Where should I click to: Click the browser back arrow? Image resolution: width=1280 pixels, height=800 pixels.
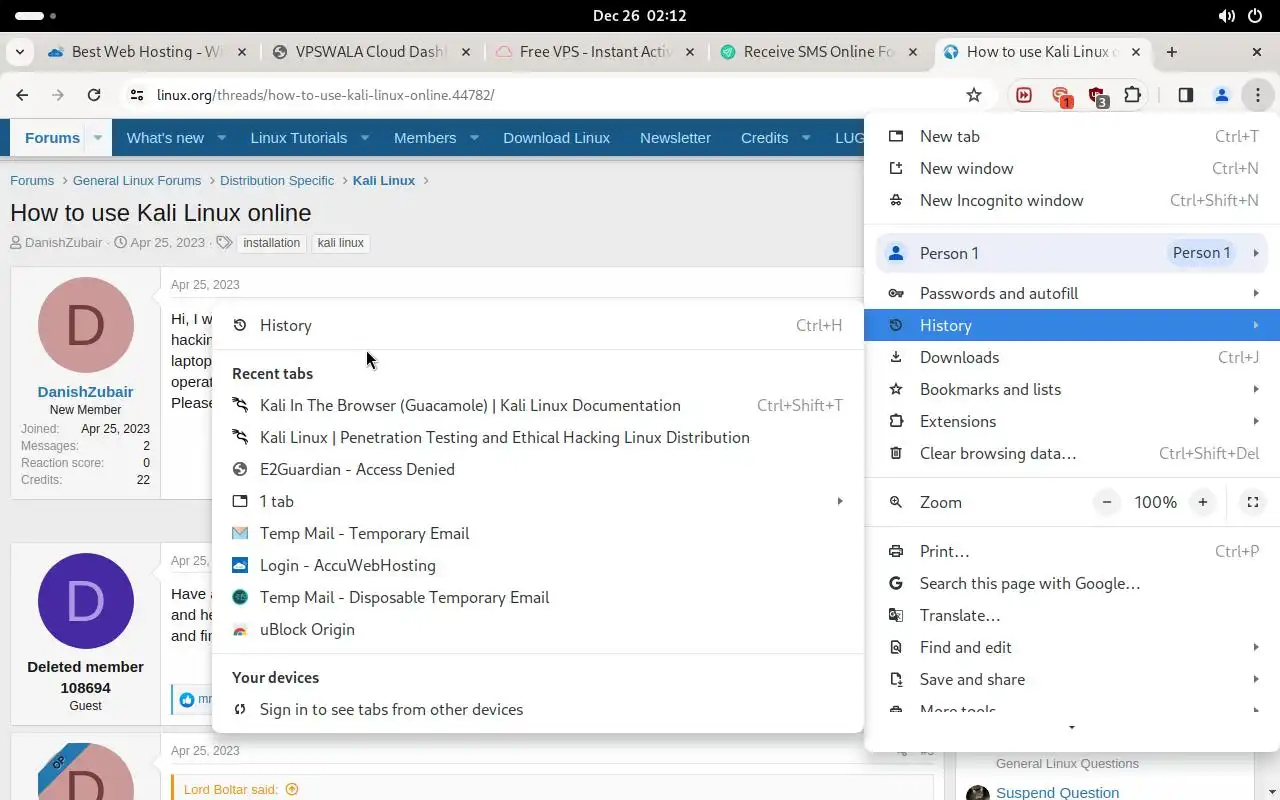click(x=22, y=95)
